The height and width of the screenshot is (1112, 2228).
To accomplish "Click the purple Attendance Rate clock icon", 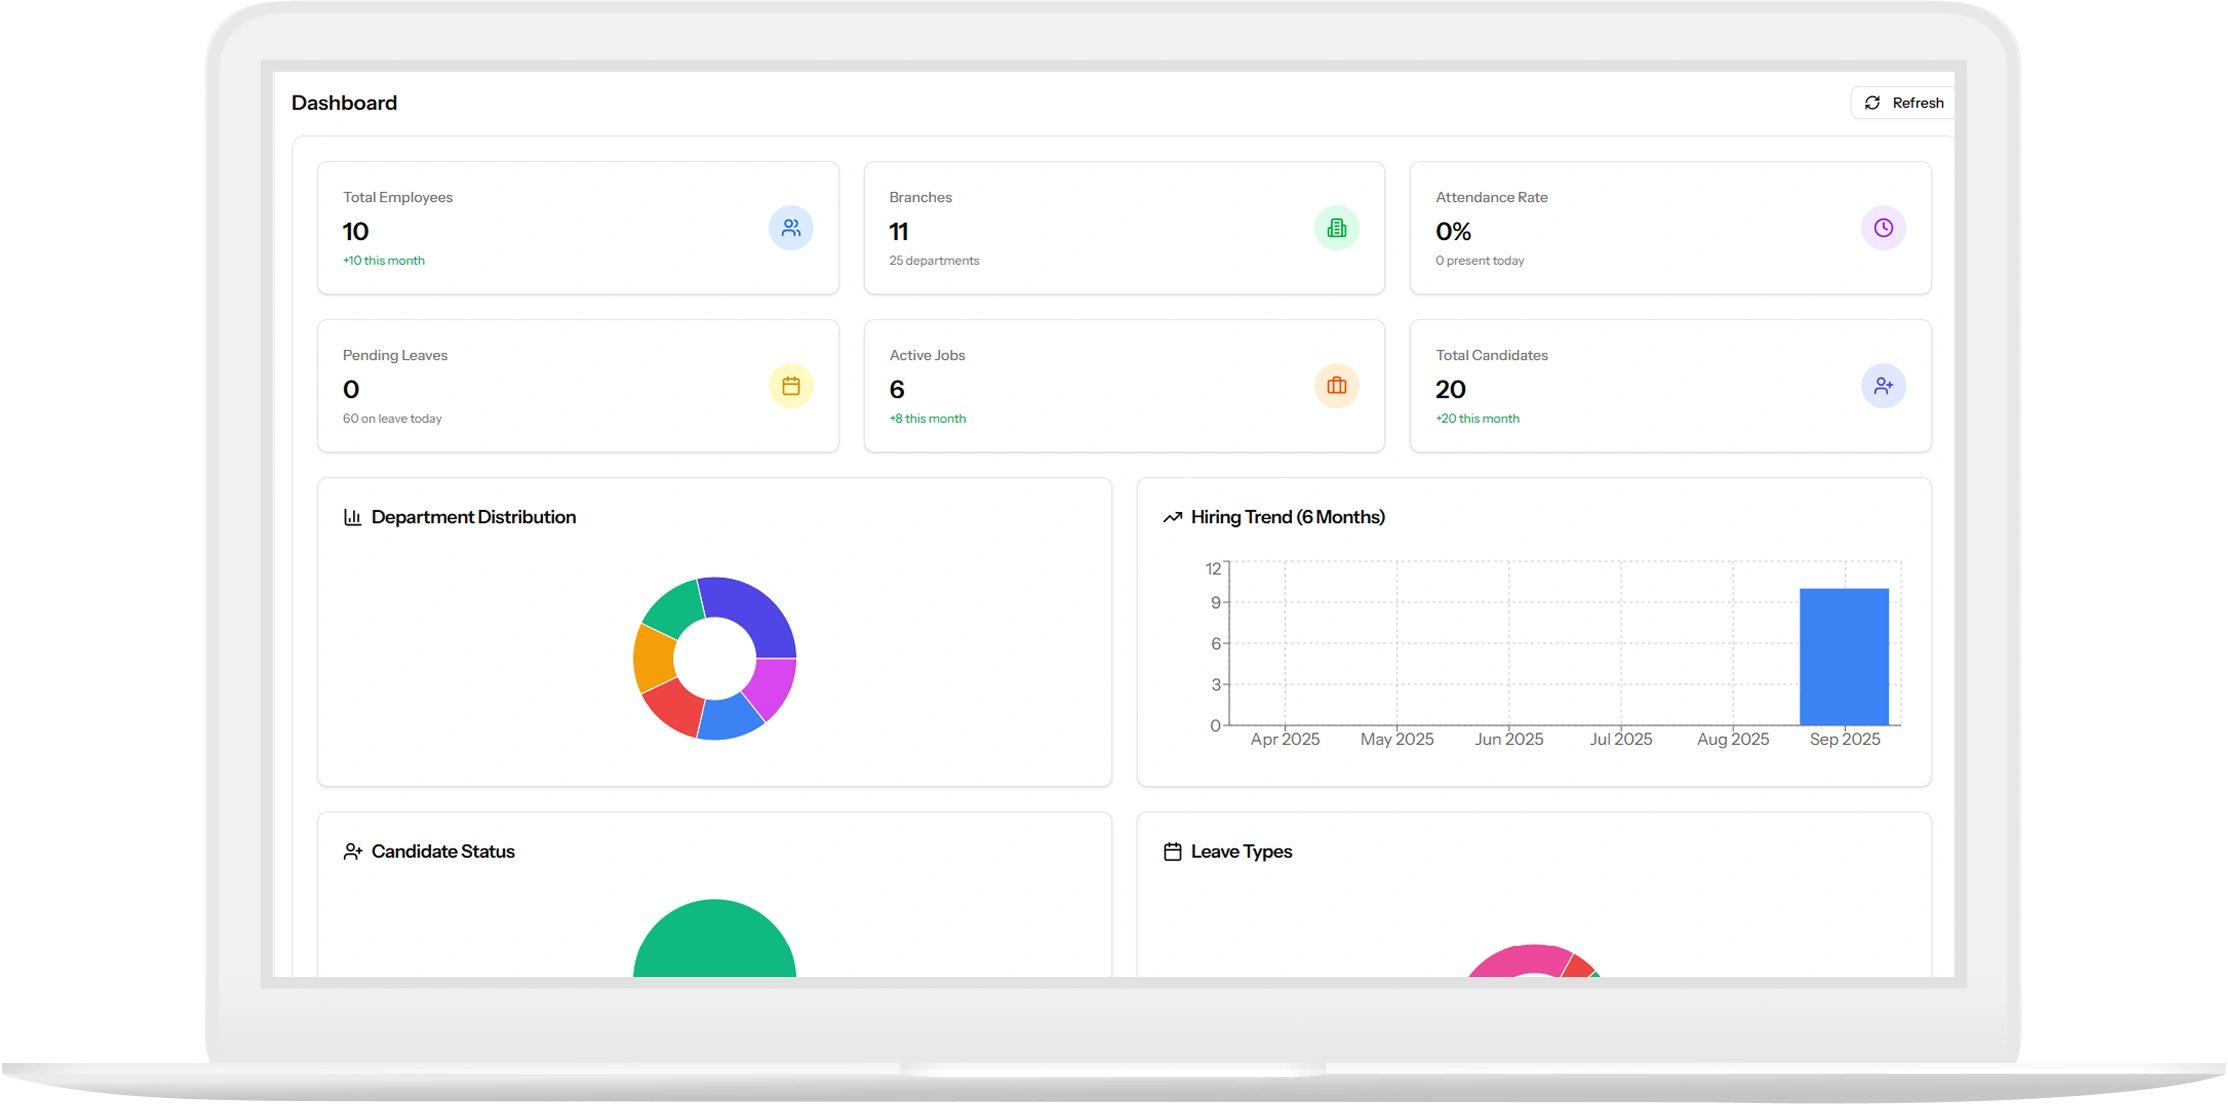I will click(x=1883, y=228).
